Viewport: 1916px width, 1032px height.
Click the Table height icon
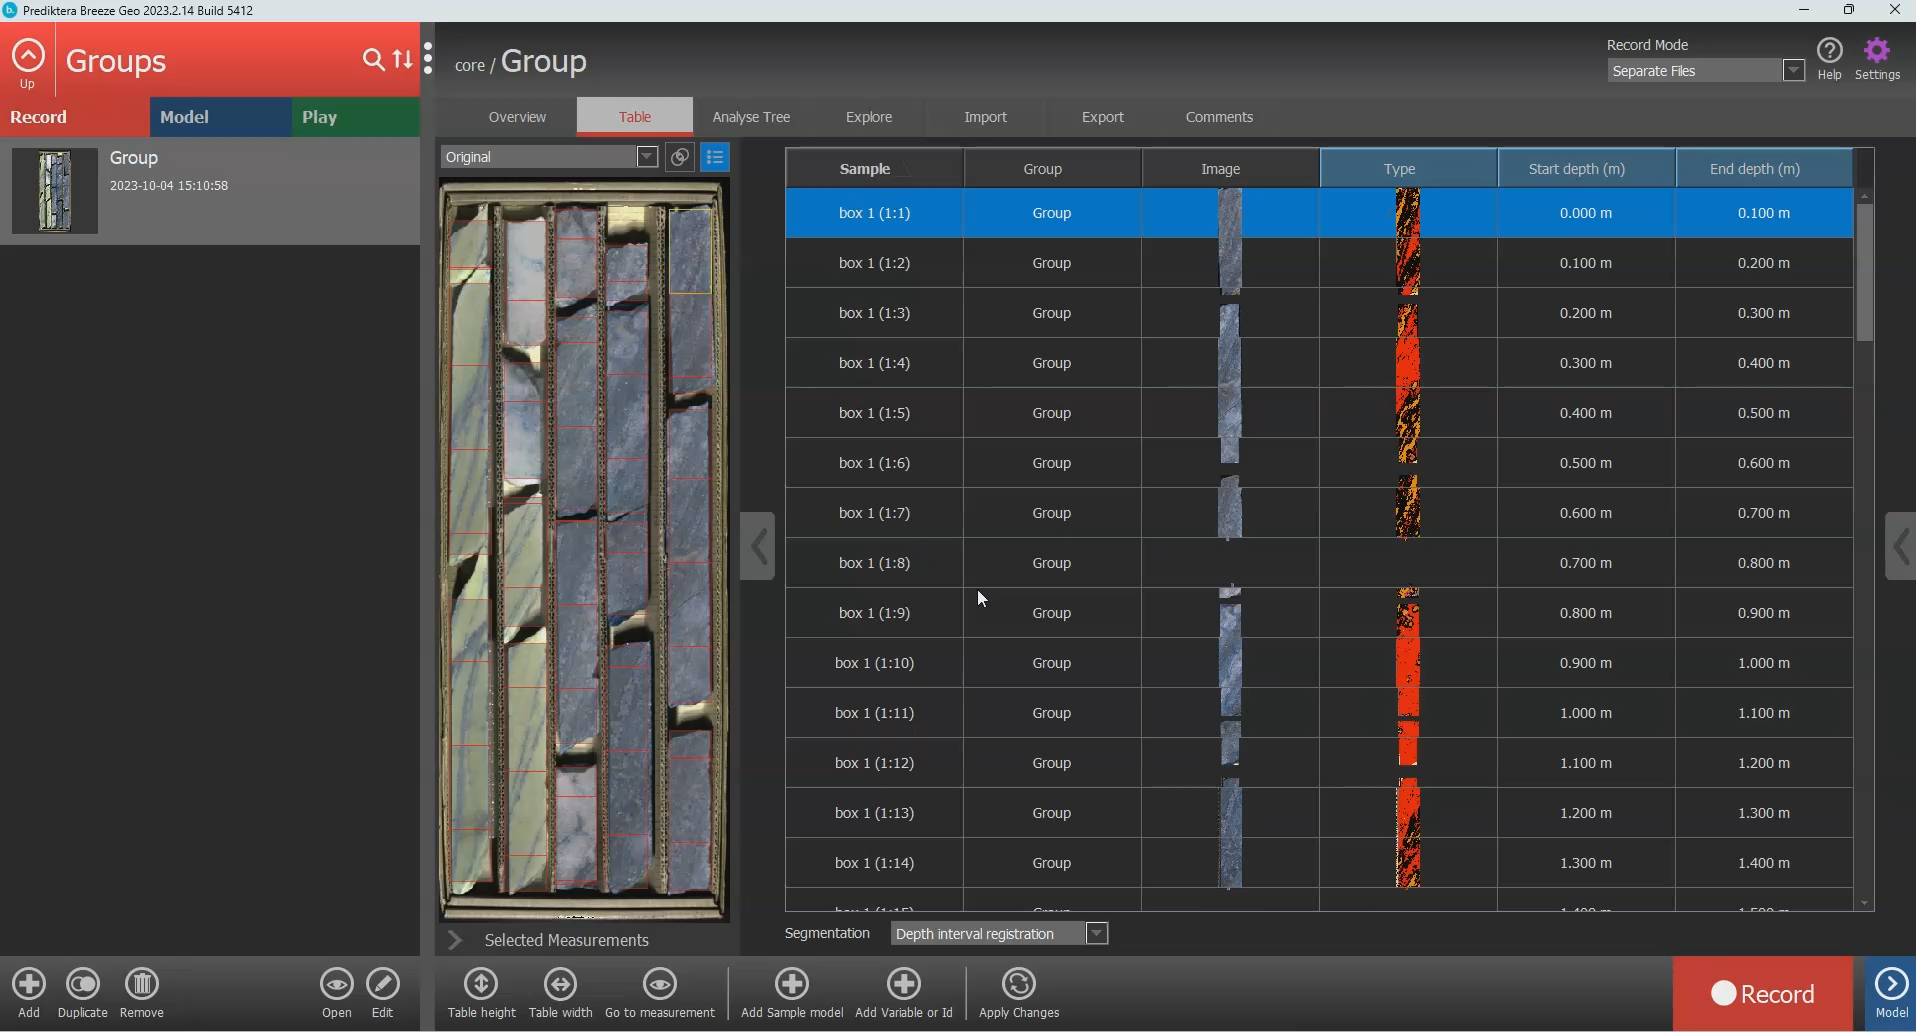pos(481,985)
